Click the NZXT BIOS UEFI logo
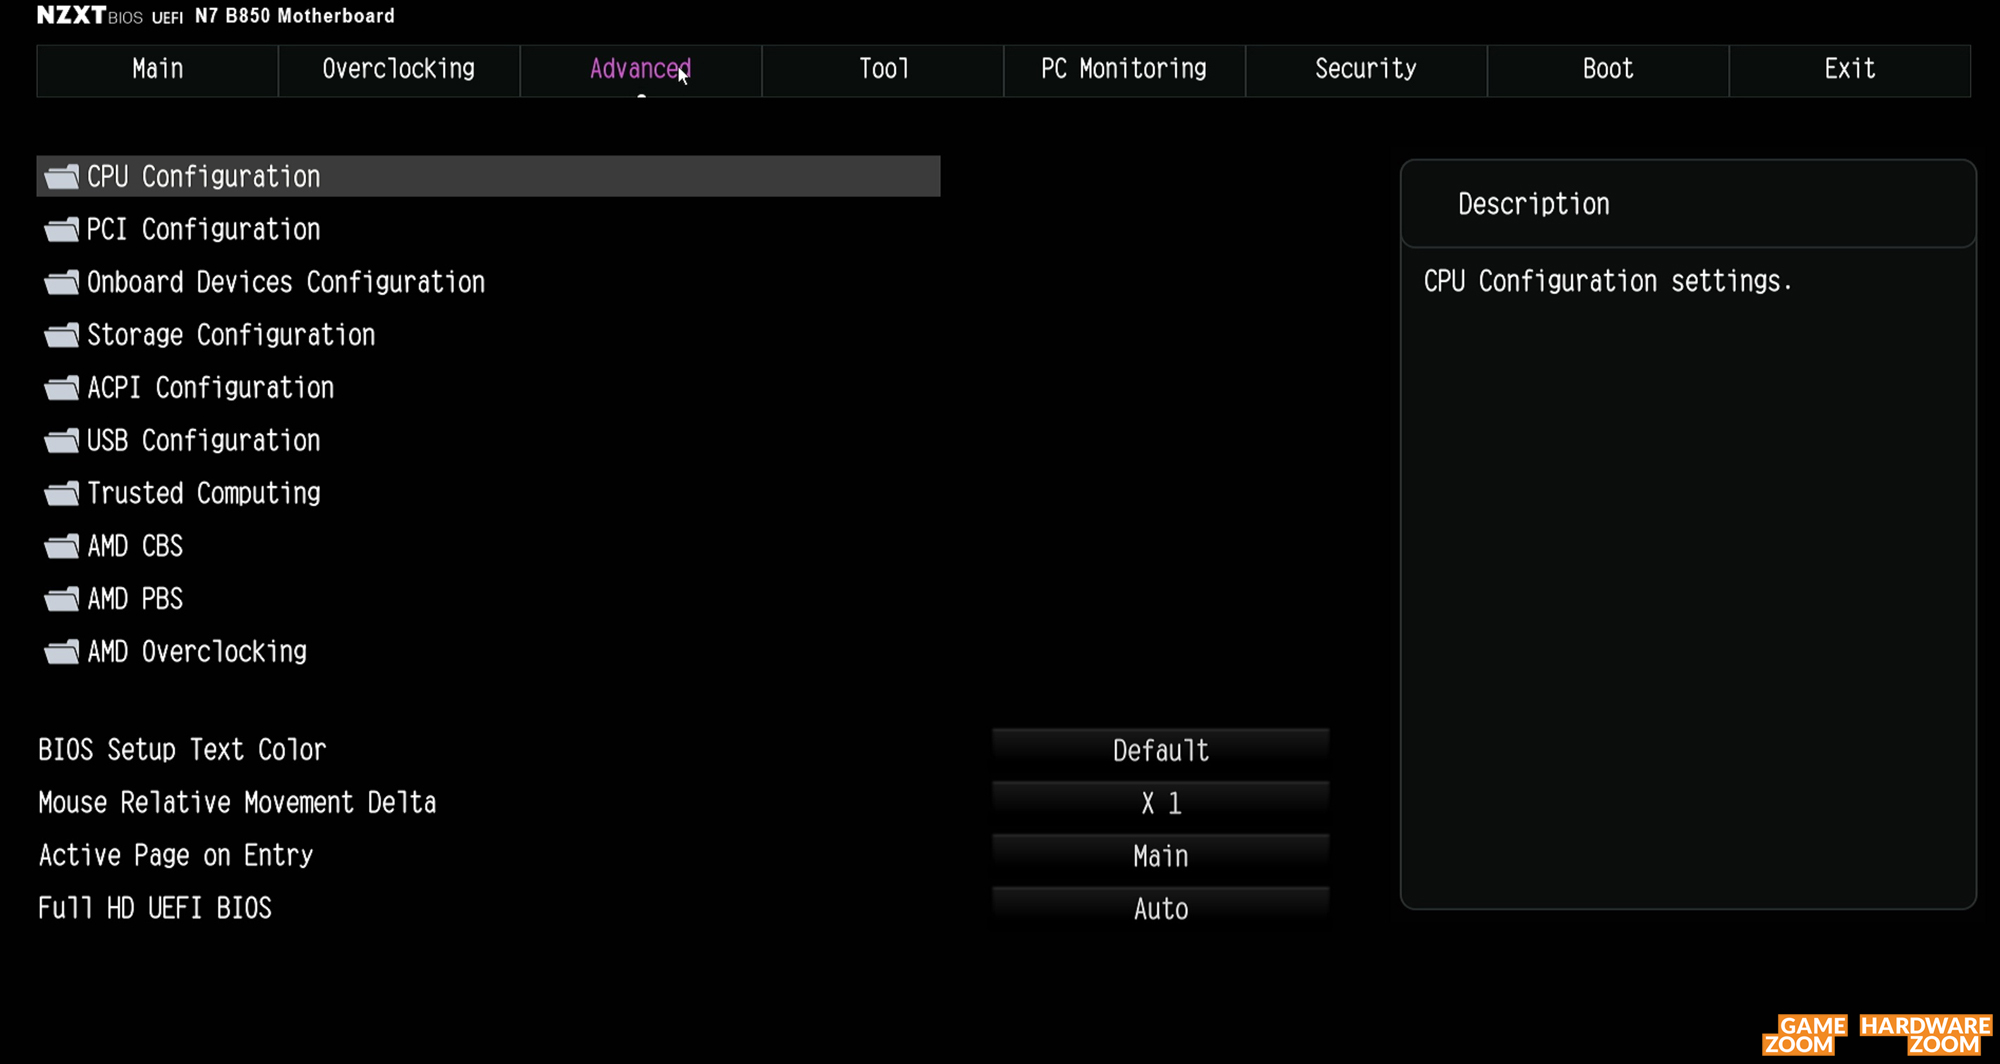This screenshot has height=1064, width=2000. pos(110,16)
